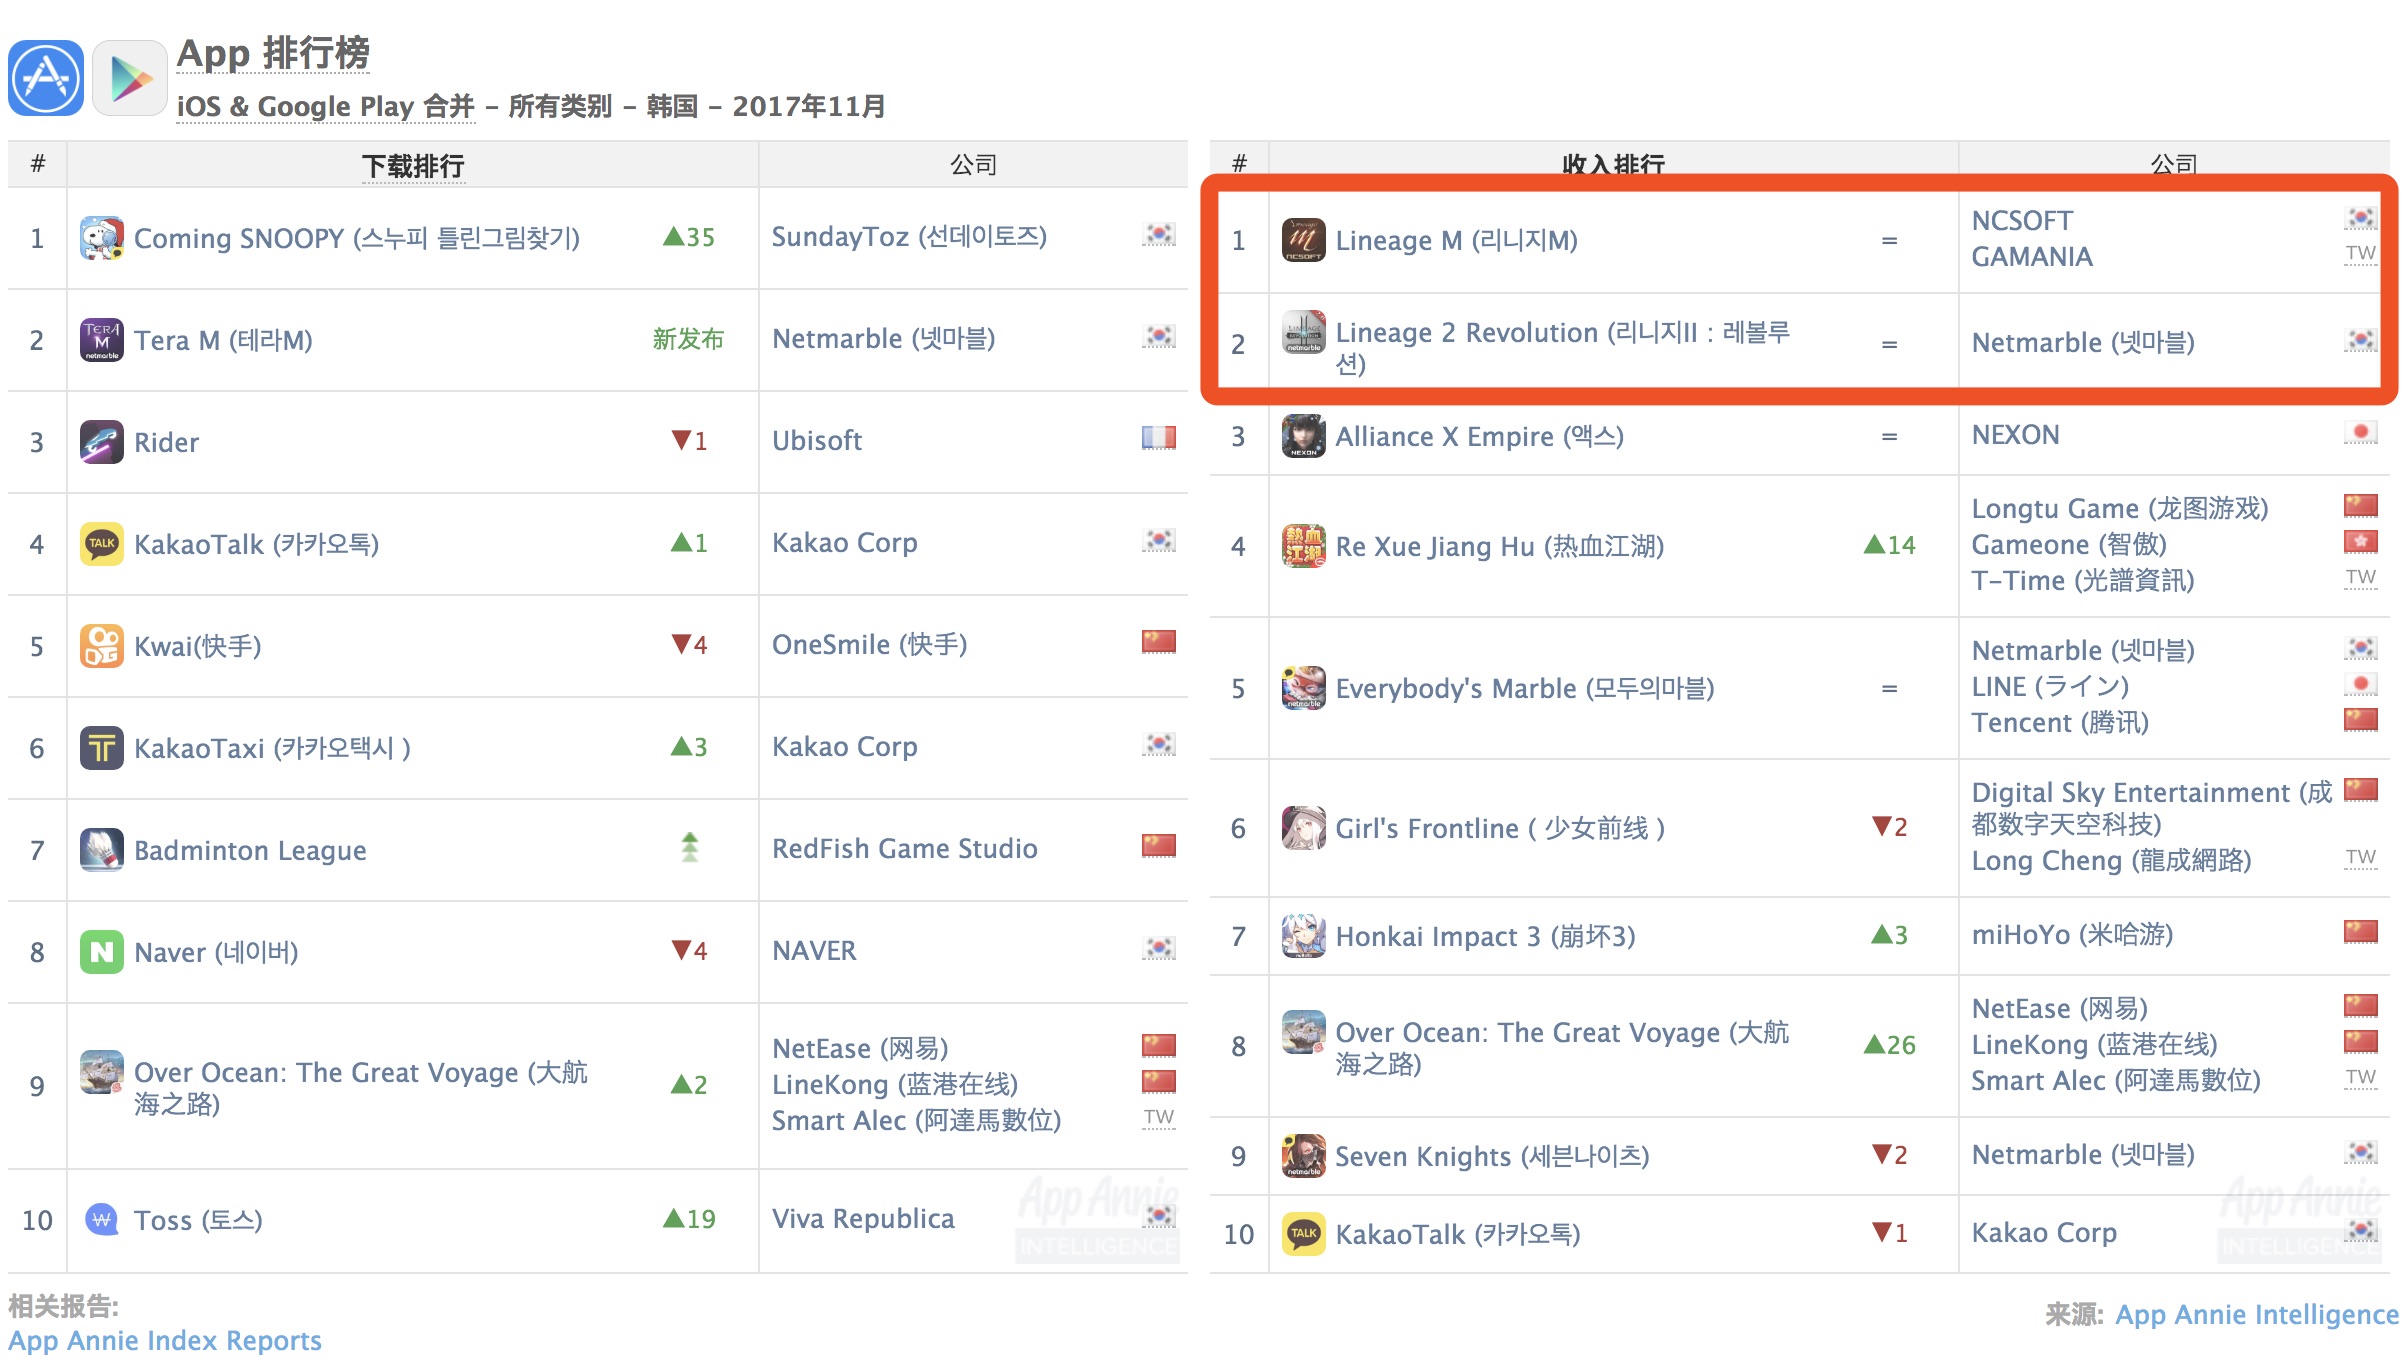Click the iOS App Store icon

[x=46, y=78]
